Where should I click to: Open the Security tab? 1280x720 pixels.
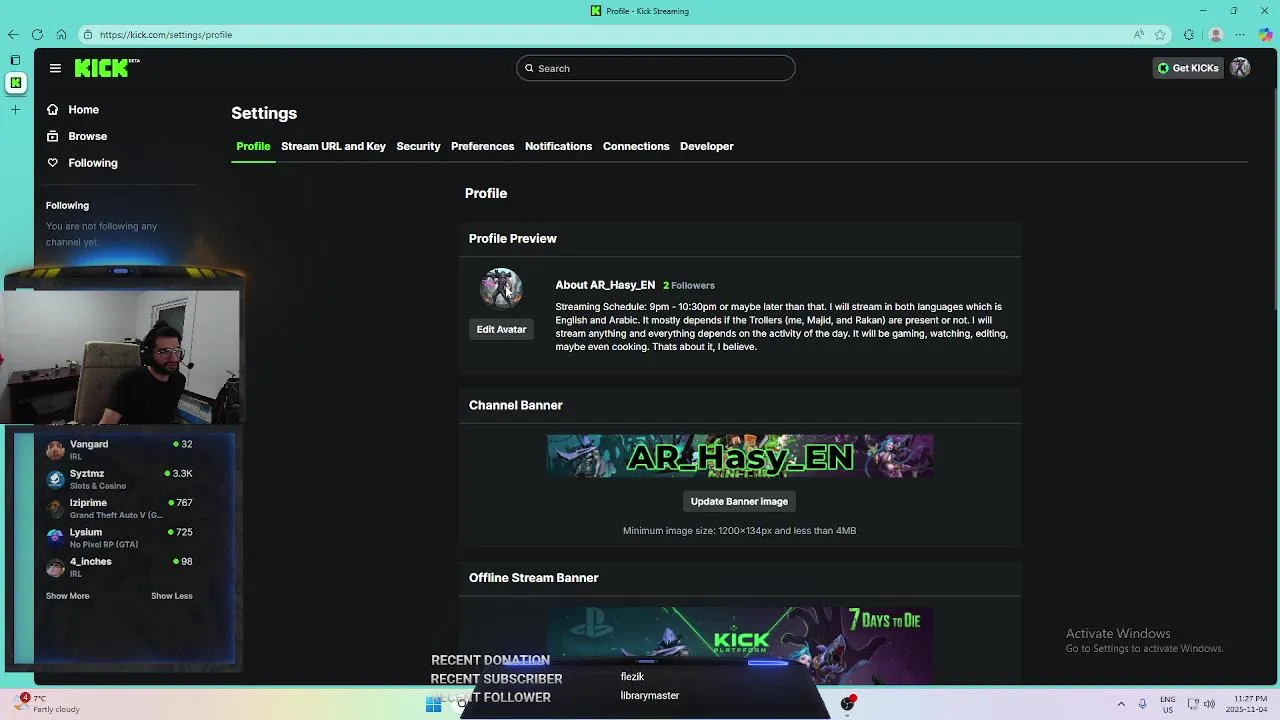(418, 146)
